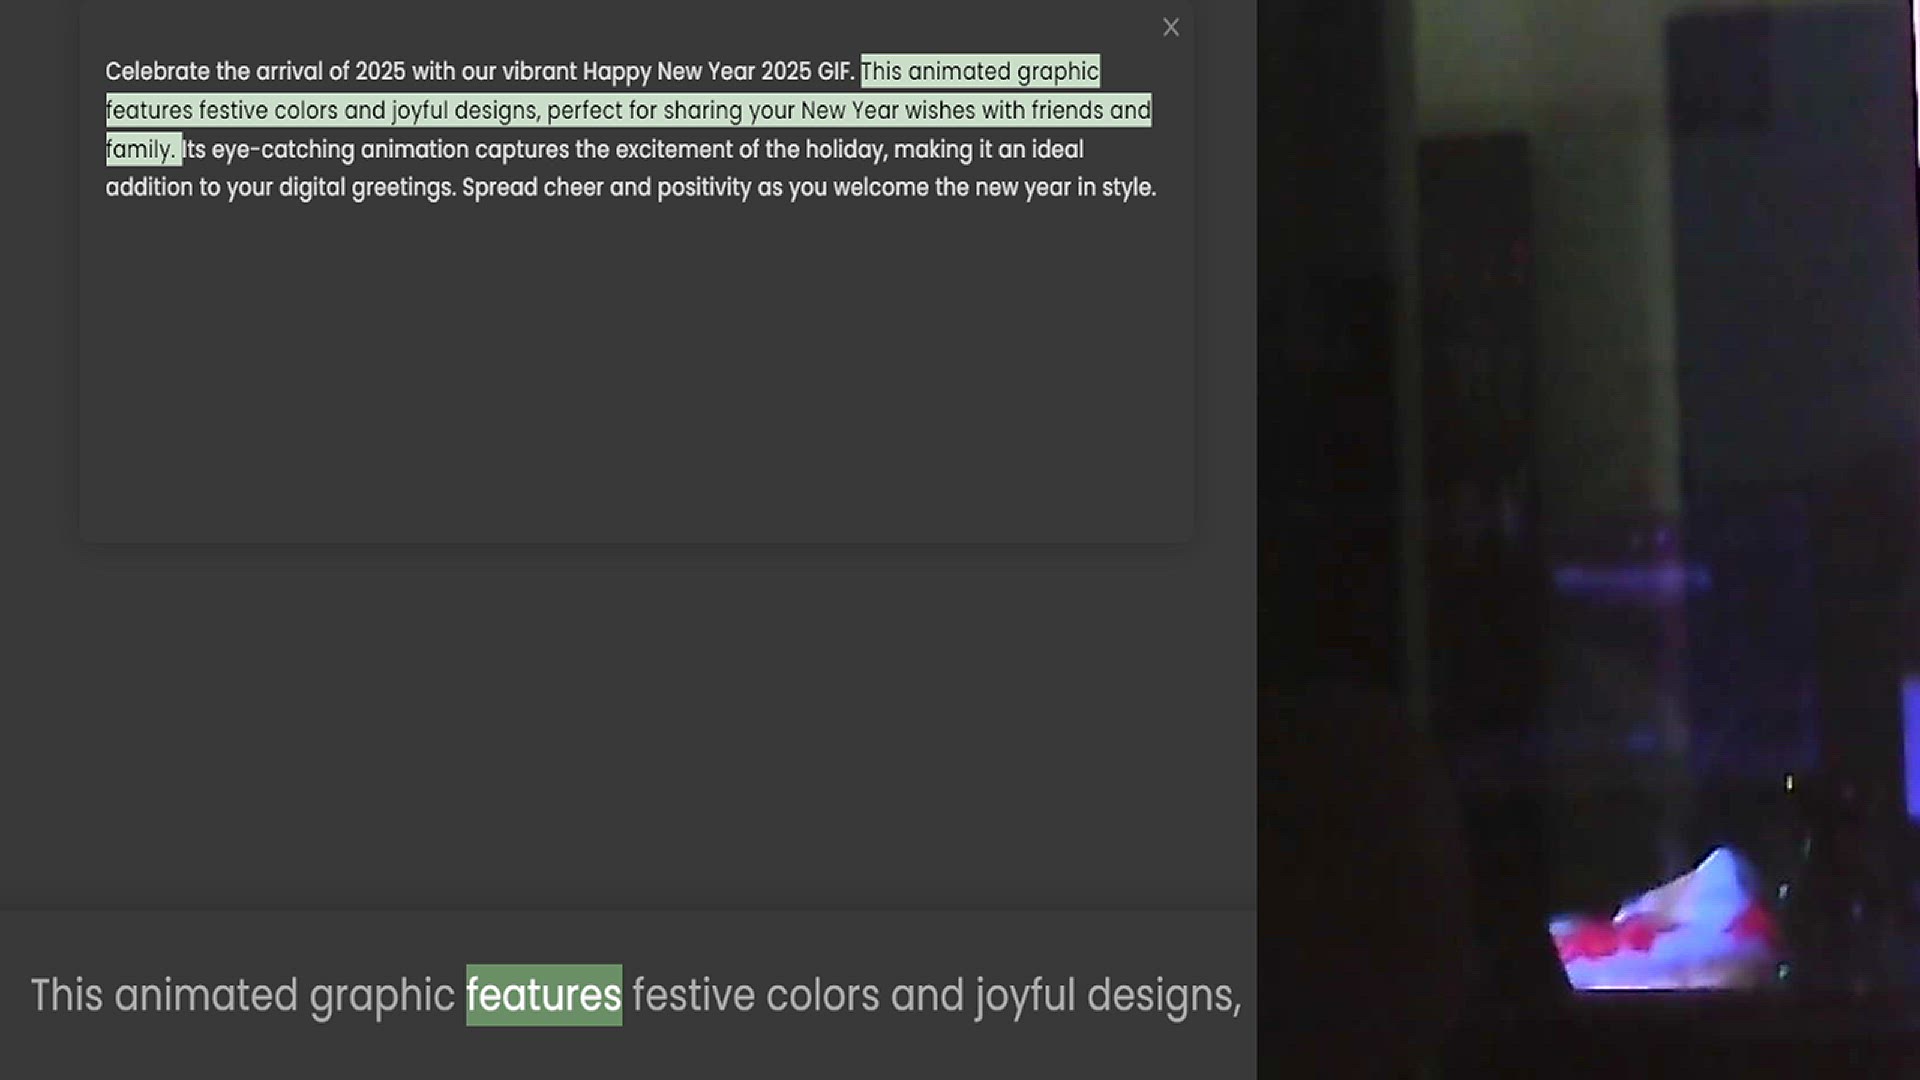Click 'eye-catching' word in the description

282,150
